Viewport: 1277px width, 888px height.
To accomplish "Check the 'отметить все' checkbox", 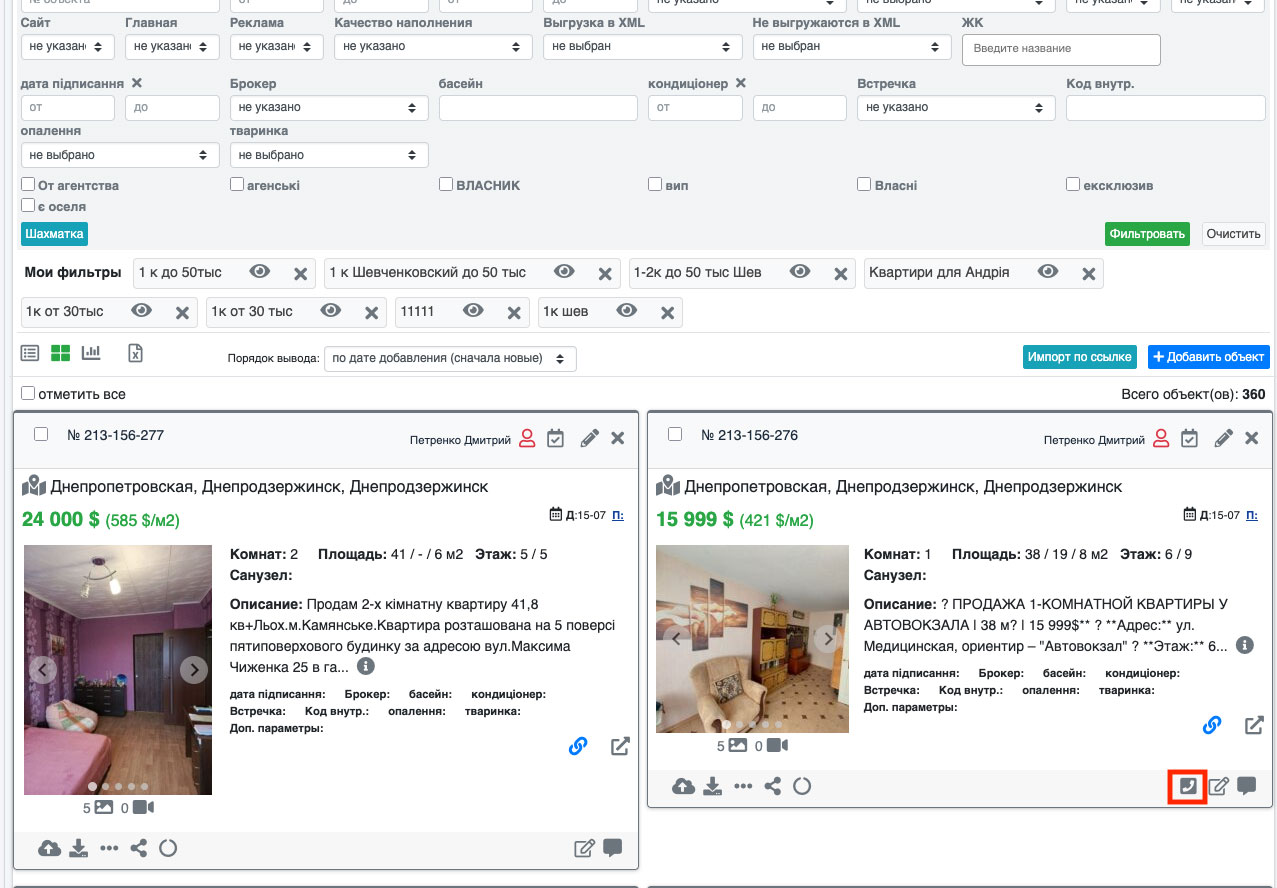I will coord(28,394).
